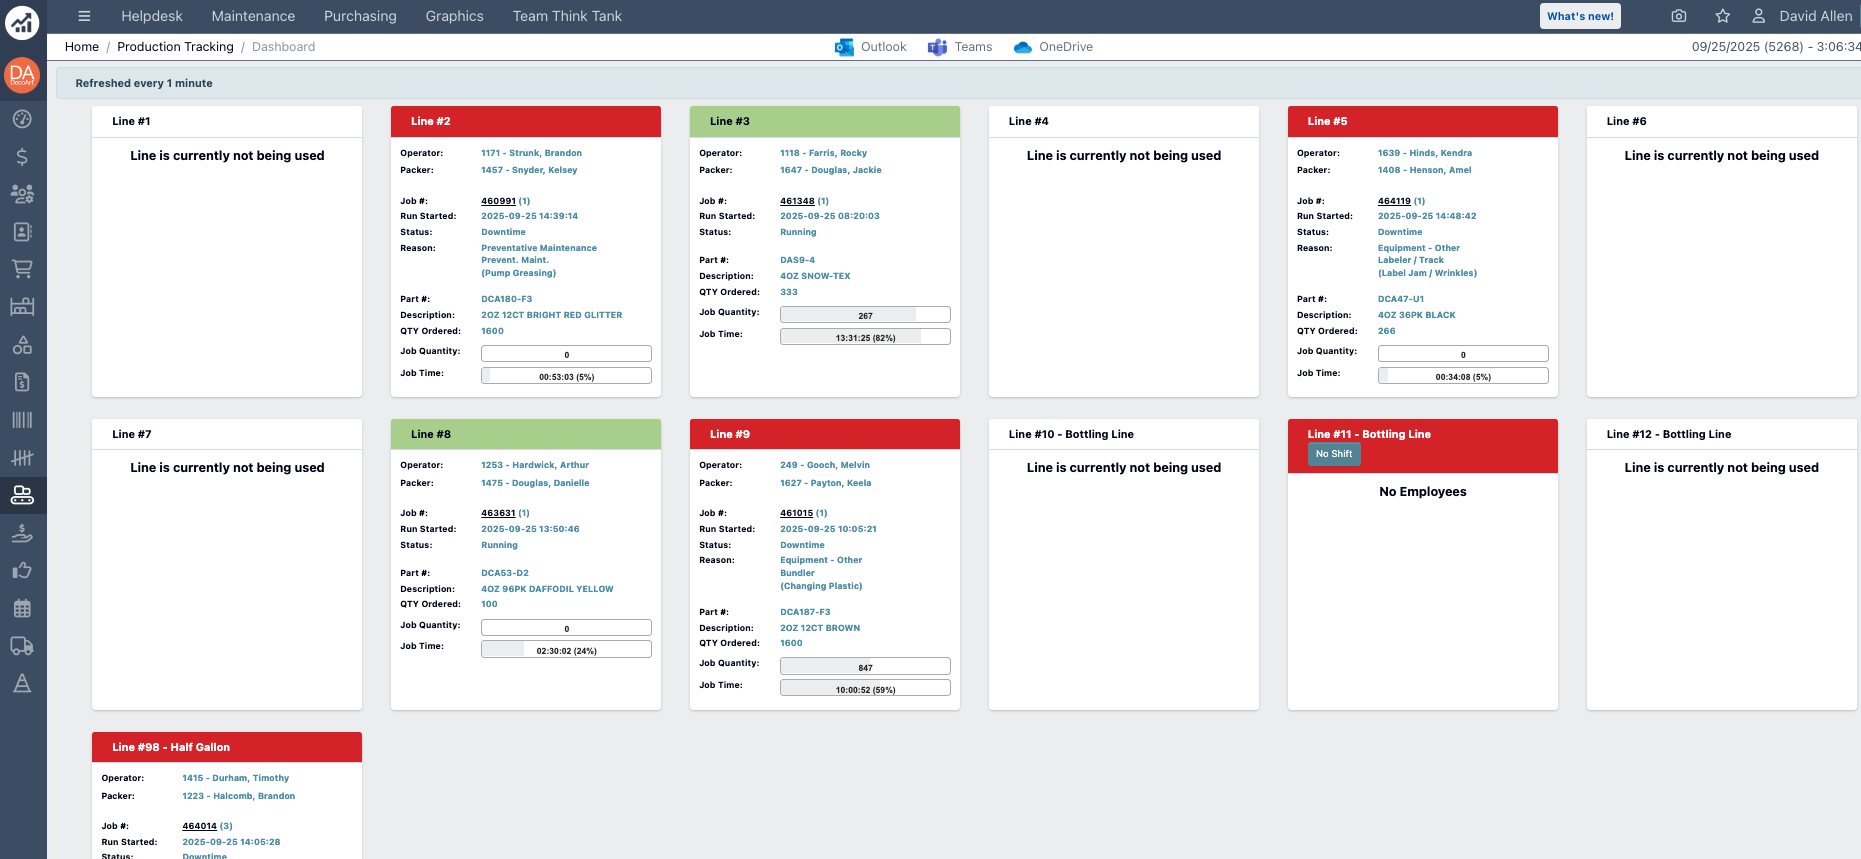
Task: Open job number 464119 on Line #5
Action: [x=1394, y=201]
